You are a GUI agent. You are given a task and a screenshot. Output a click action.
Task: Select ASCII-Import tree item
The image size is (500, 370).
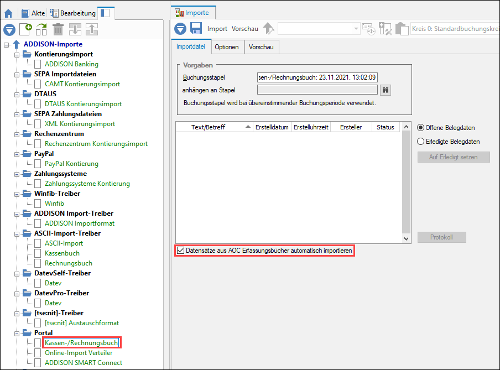click(64, 243)
